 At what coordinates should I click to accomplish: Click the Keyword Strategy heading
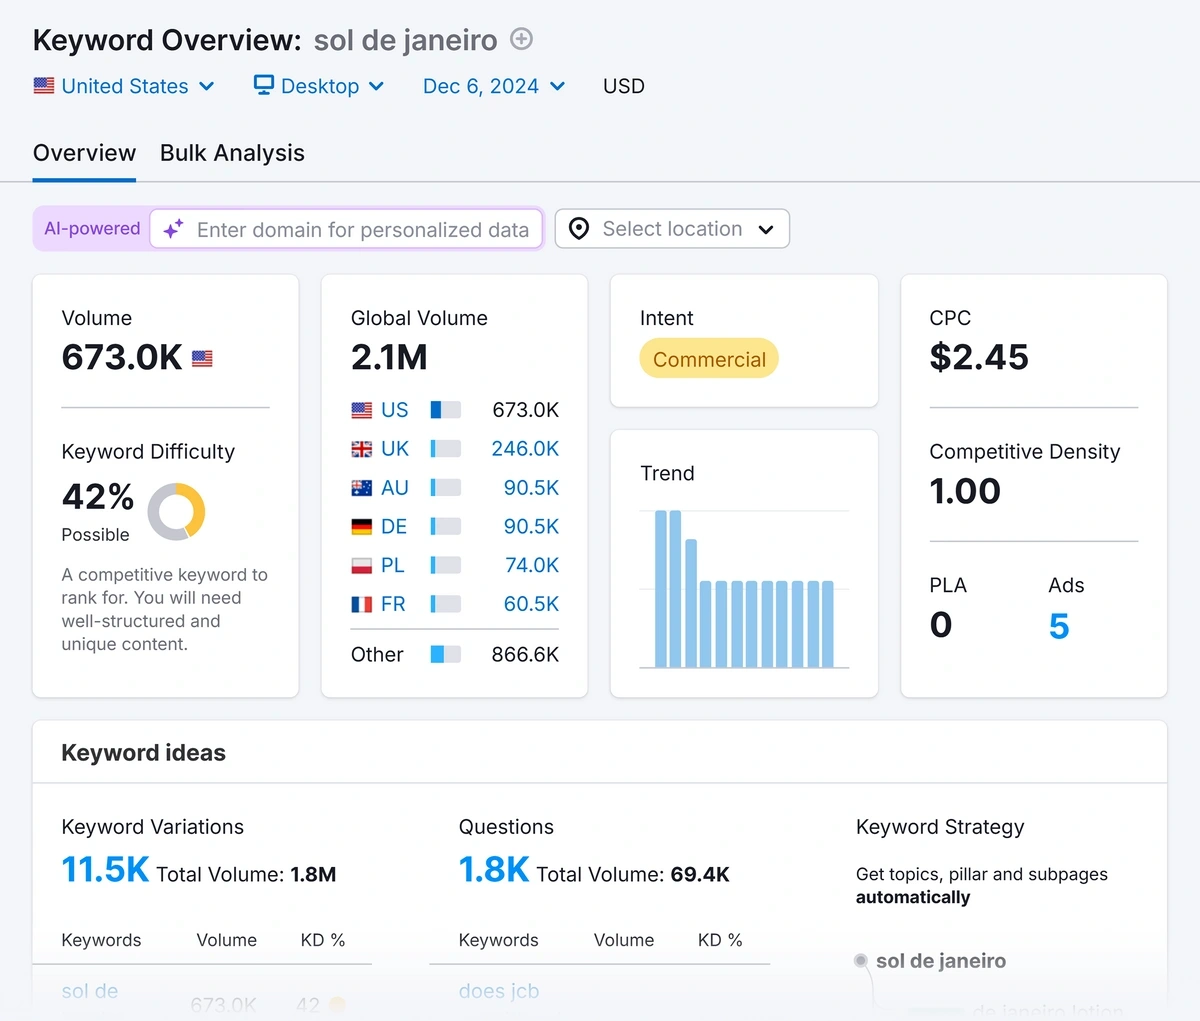pyautogui.click(x=940, y=827)
